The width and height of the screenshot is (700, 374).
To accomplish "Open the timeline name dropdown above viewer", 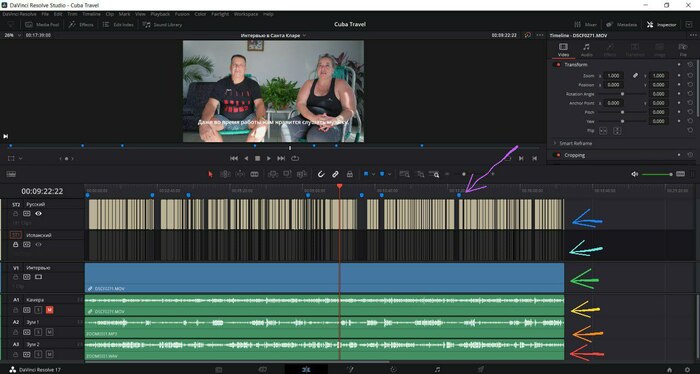I will click(273, 35).
